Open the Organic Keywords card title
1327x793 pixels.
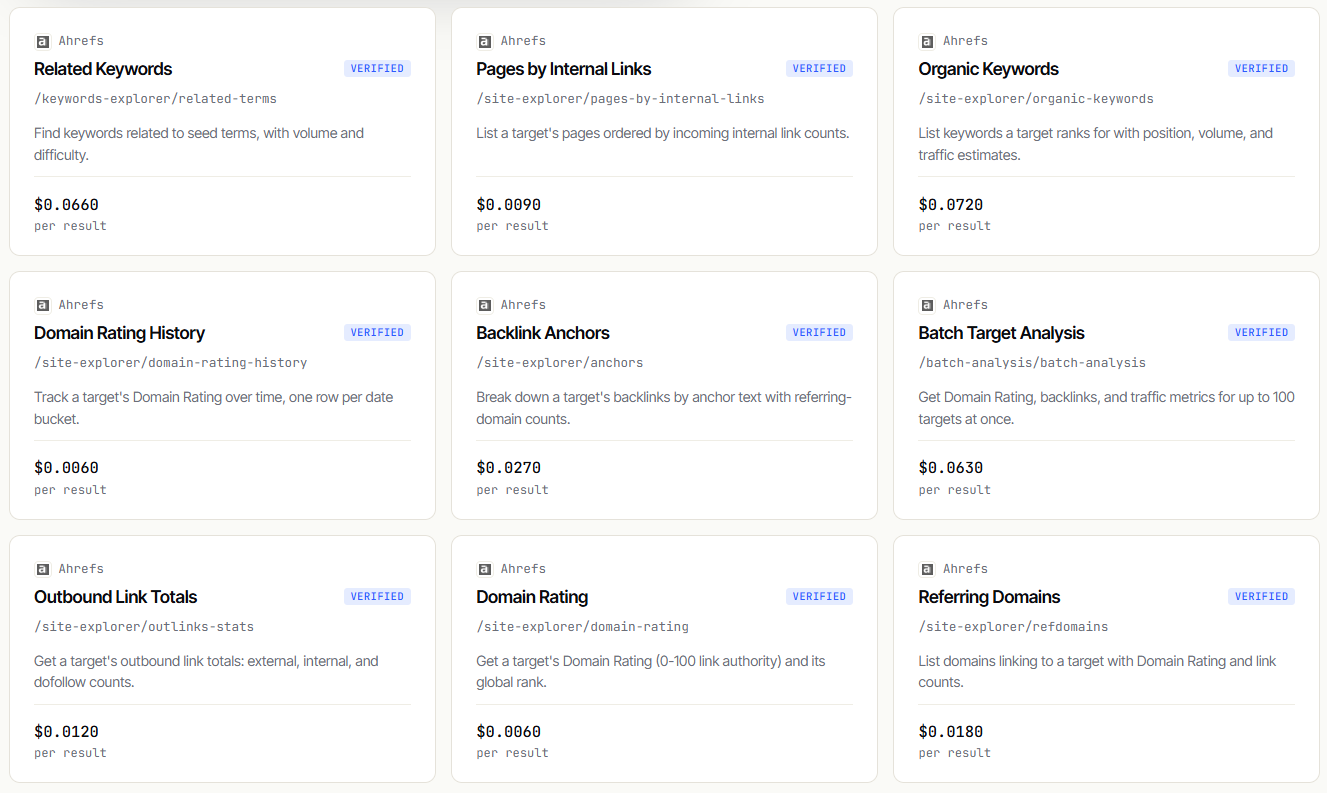(988, 69)
